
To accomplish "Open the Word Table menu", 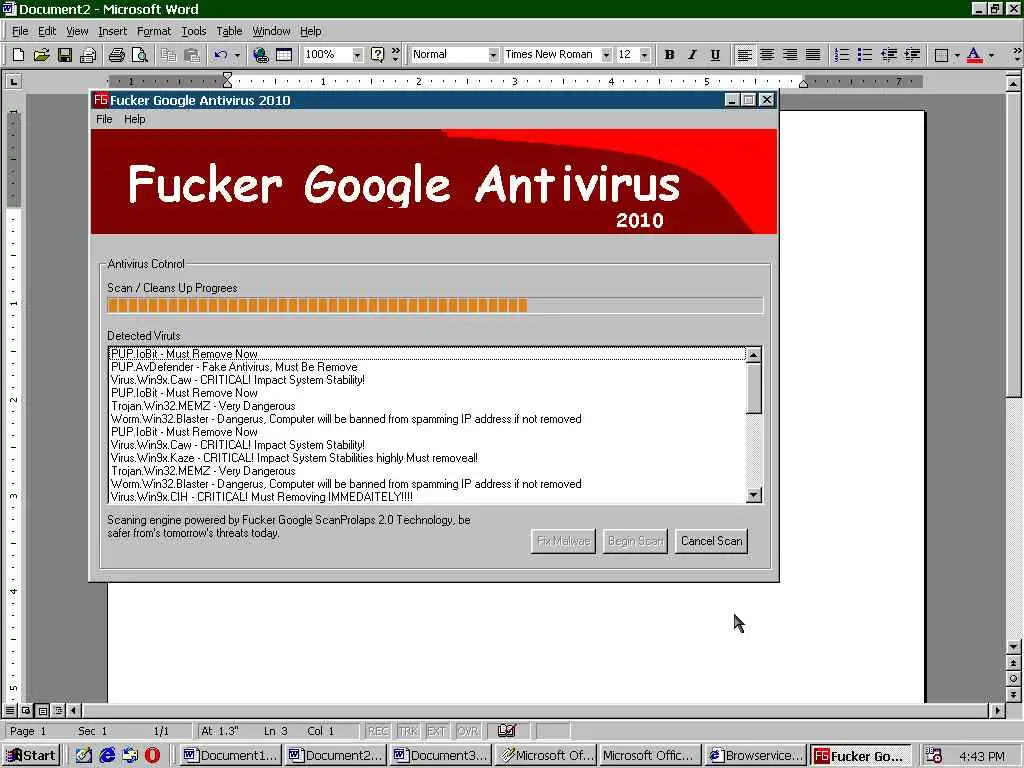I will point(229,31).
